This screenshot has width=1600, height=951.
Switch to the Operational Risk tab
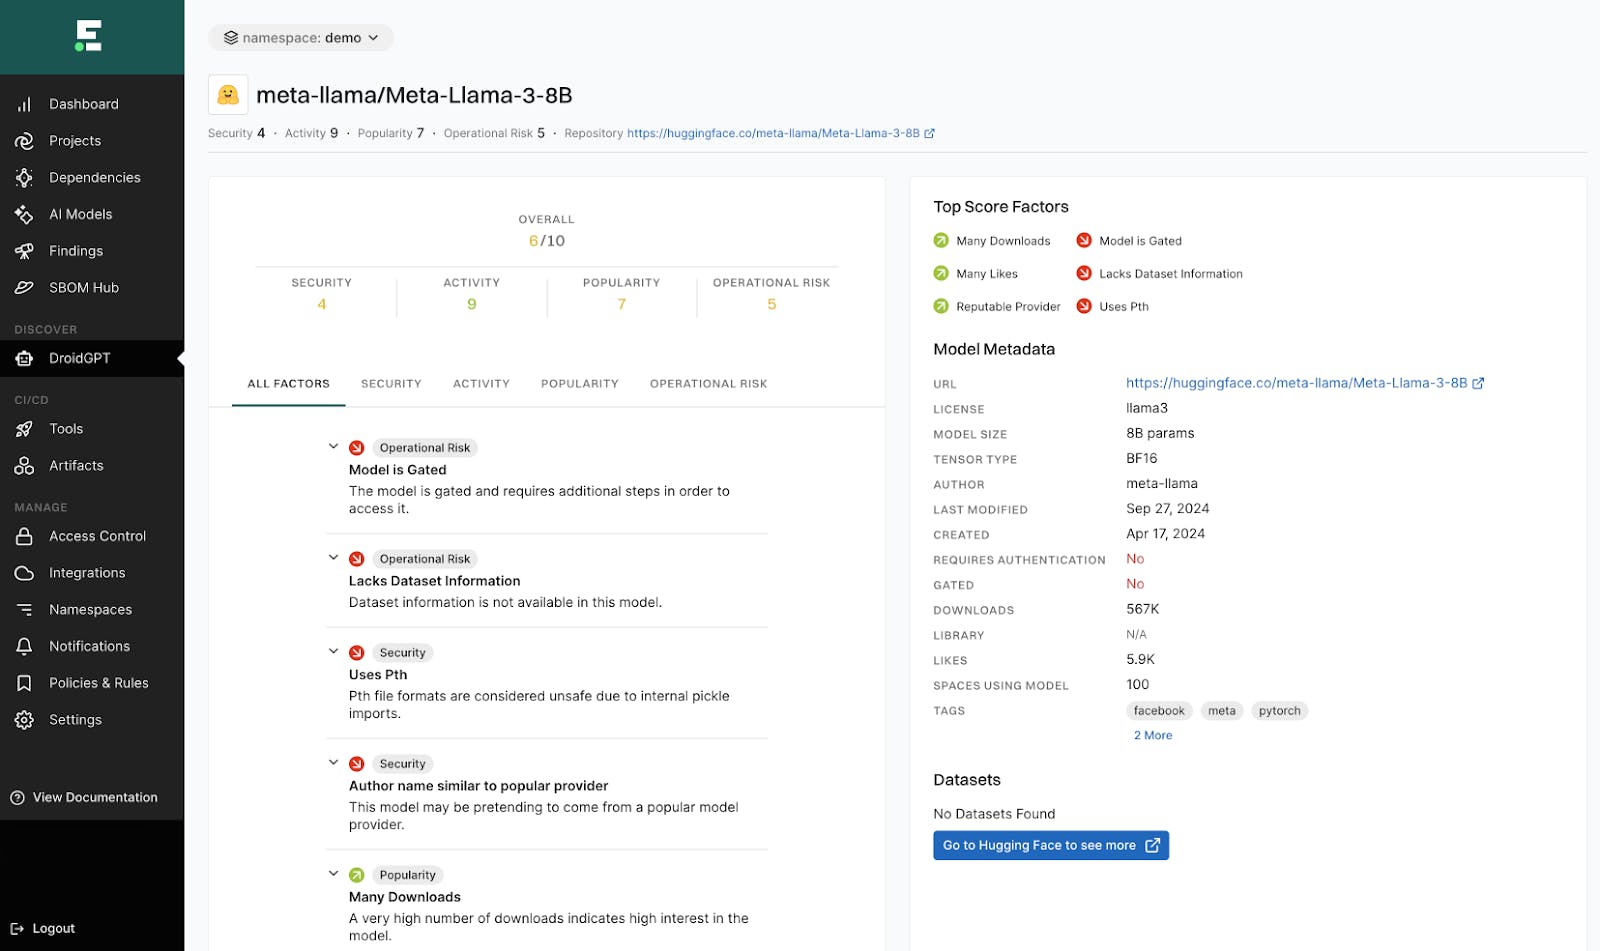pyautogui.click(x=708, y=384)
